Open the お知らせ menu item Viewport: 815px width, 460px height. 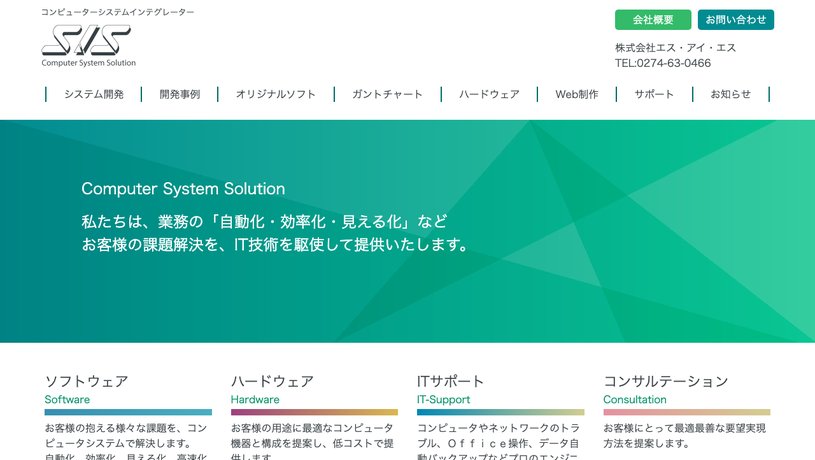coord(731,94)
